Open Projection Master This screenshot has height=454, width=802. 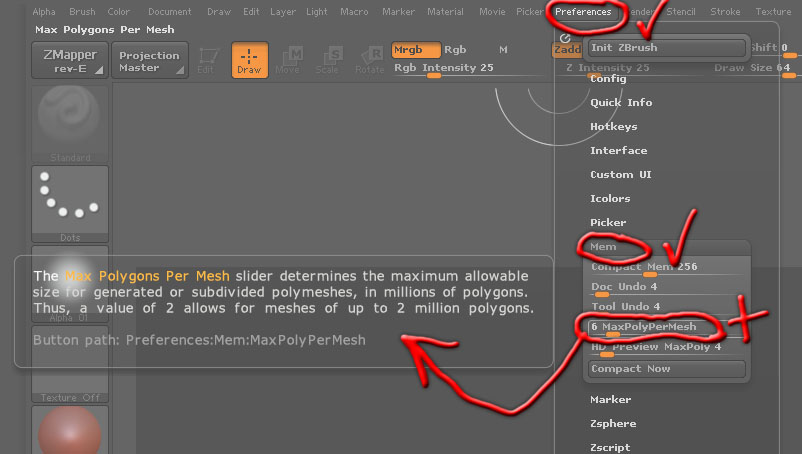tap(149, 60)
